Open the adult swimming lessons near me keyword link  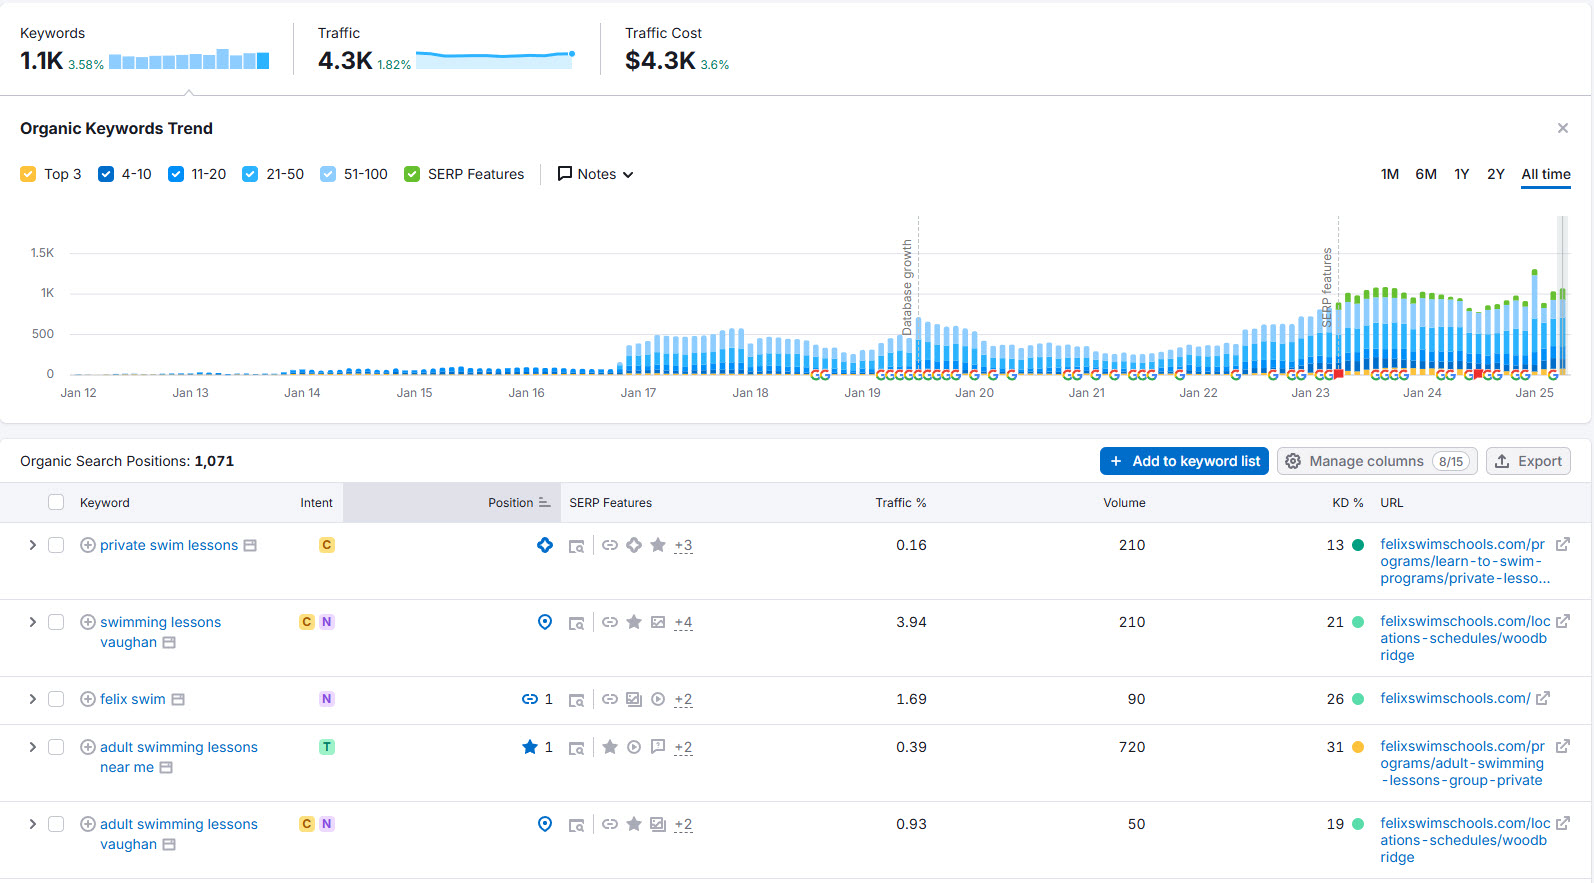pos(179,757)
